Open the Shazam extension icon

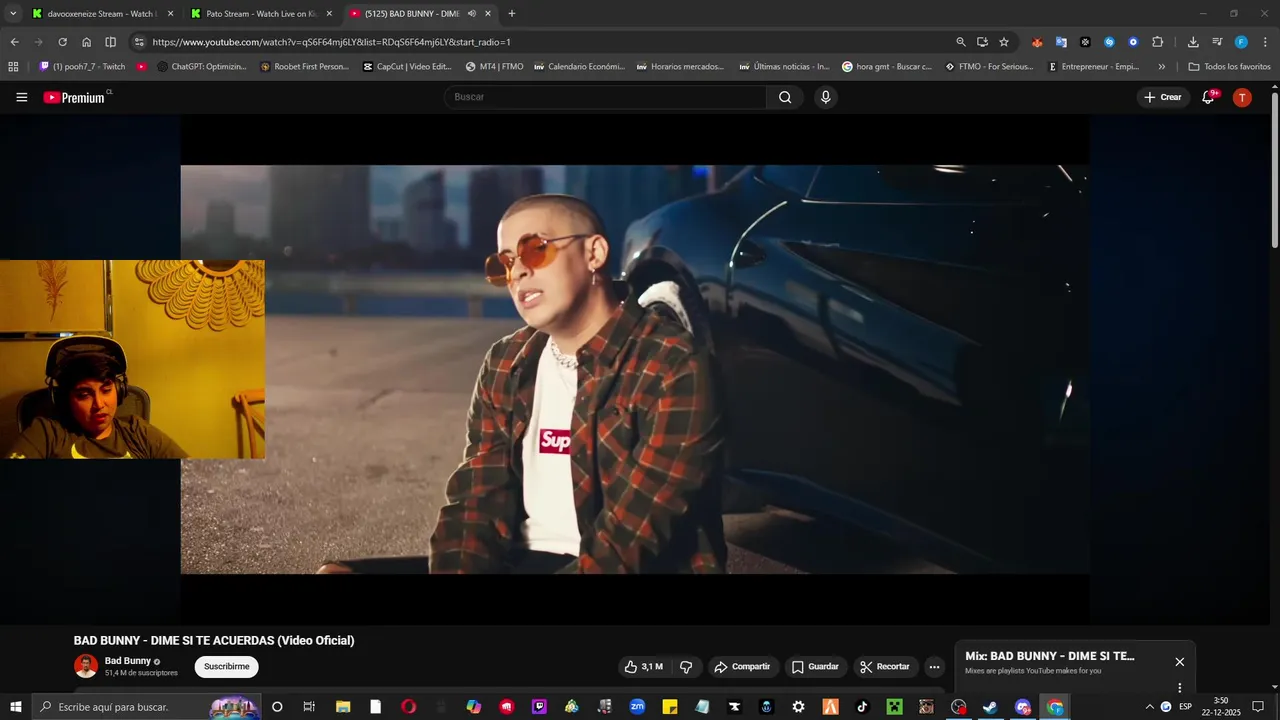1109,42
